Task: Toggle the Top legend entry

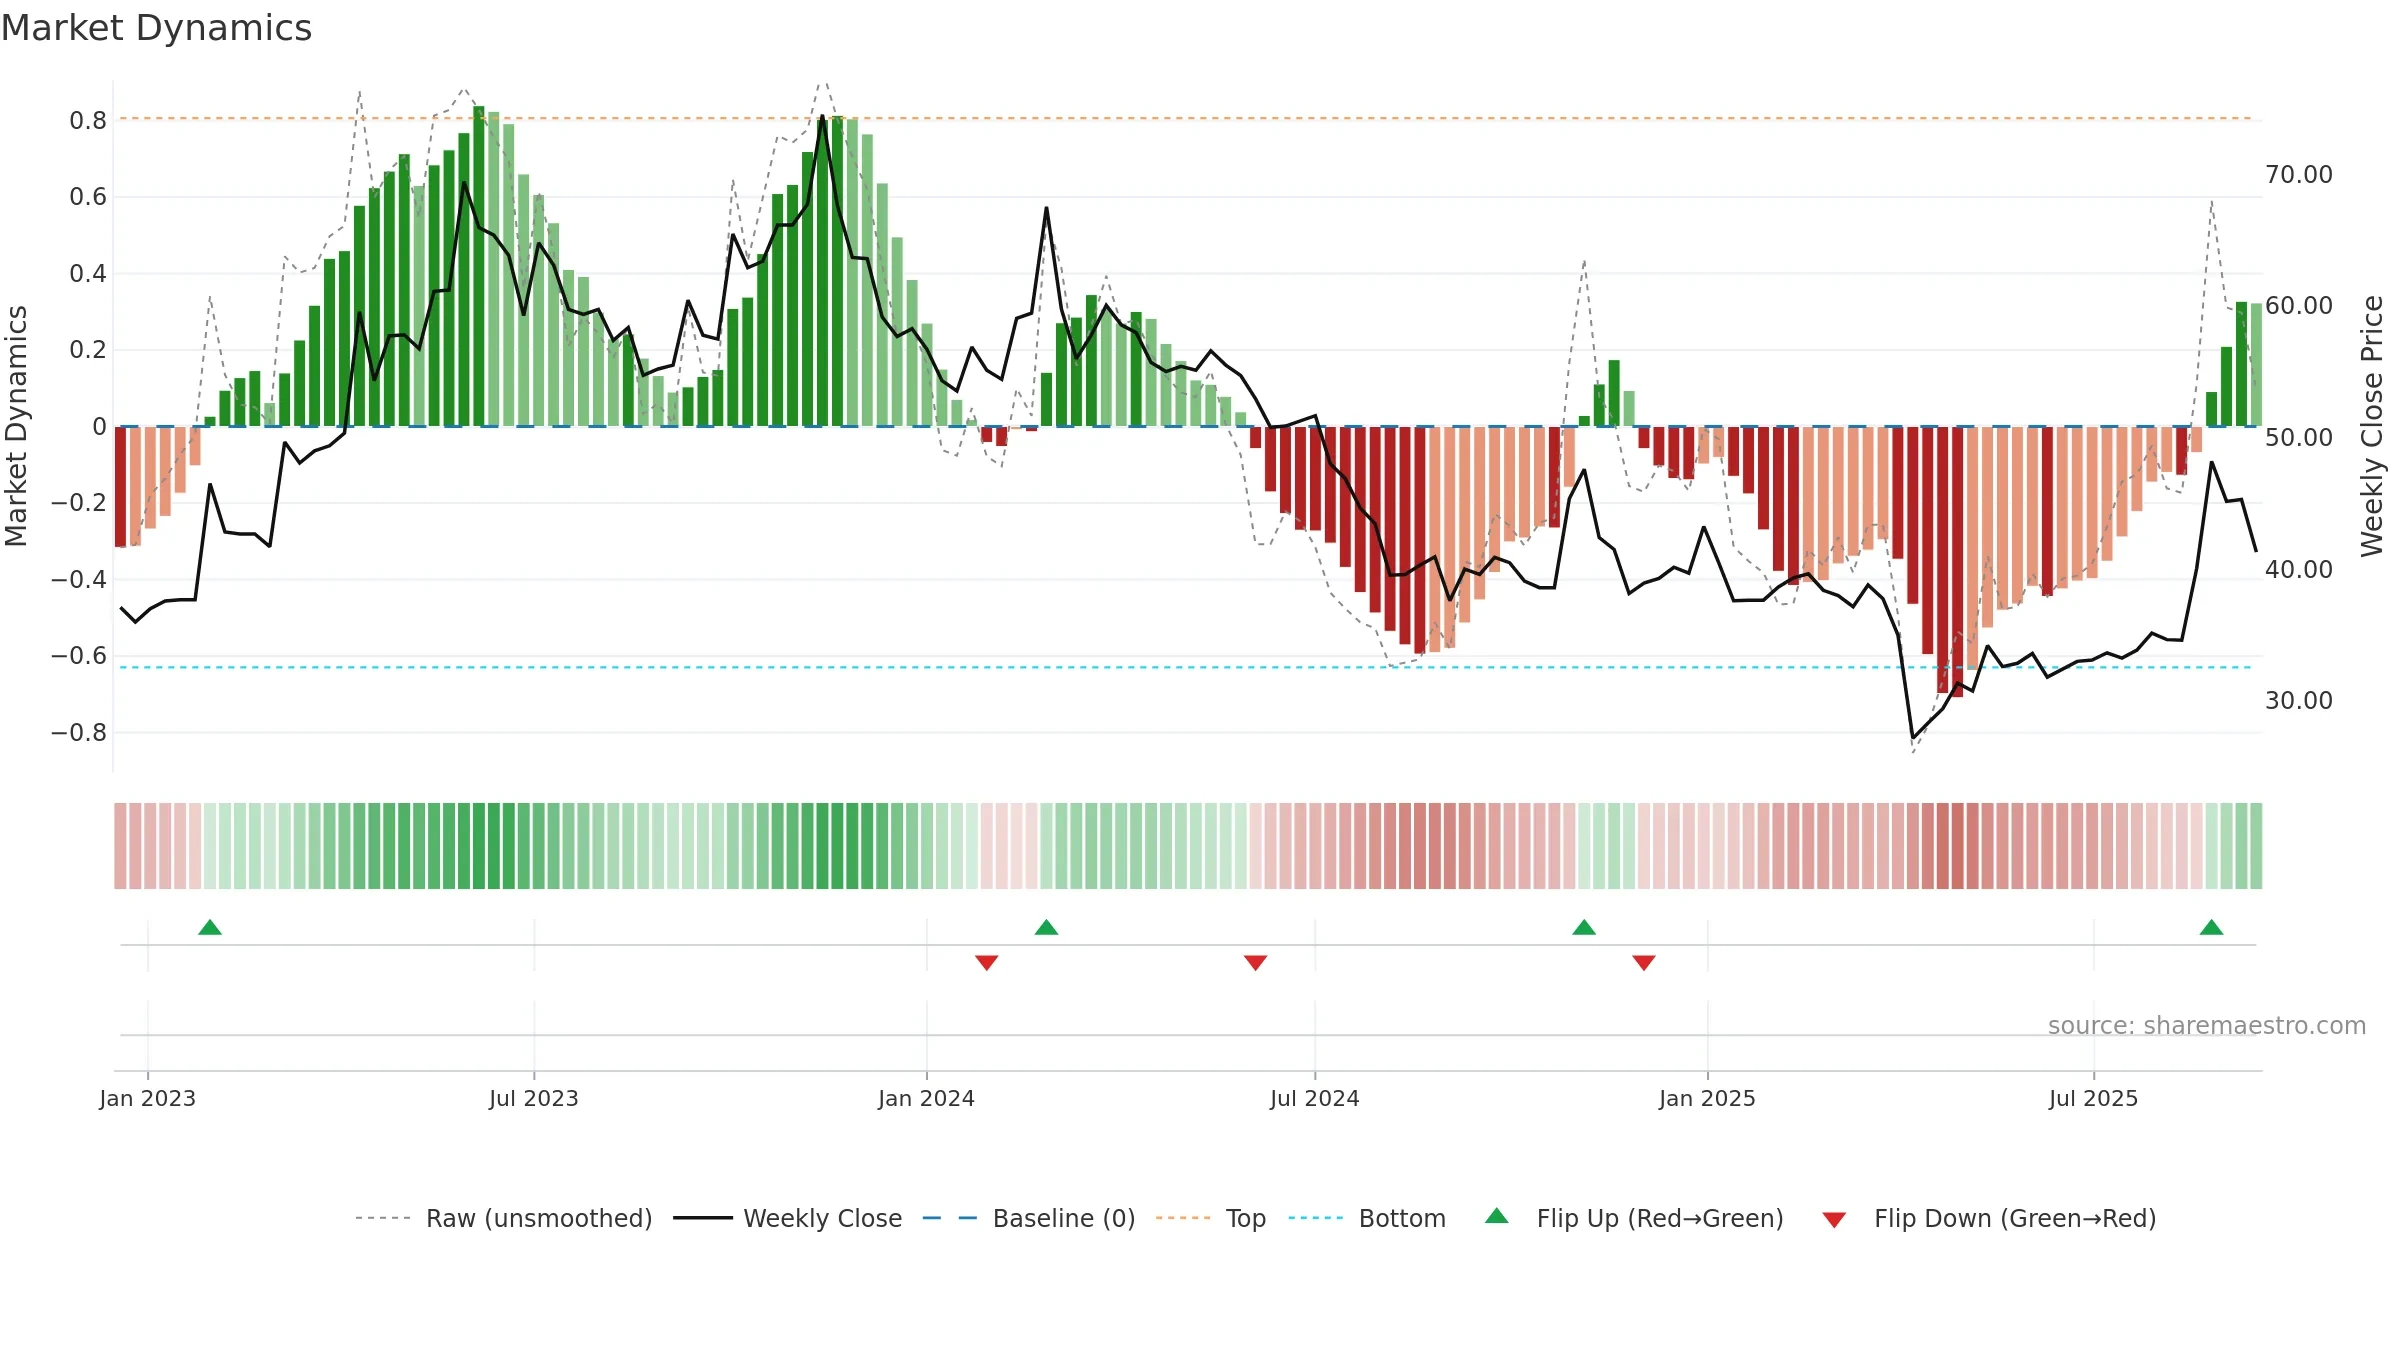Action: coord(1211,1218)
